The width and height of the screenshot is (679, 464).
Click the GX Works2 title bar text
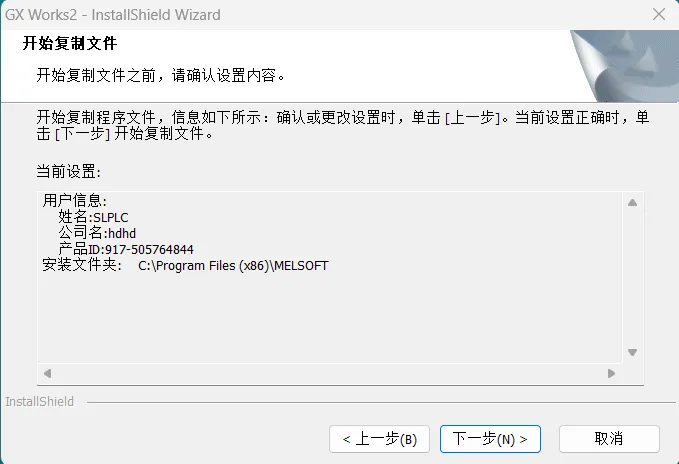pyautogui.click(x=113, y=15)
